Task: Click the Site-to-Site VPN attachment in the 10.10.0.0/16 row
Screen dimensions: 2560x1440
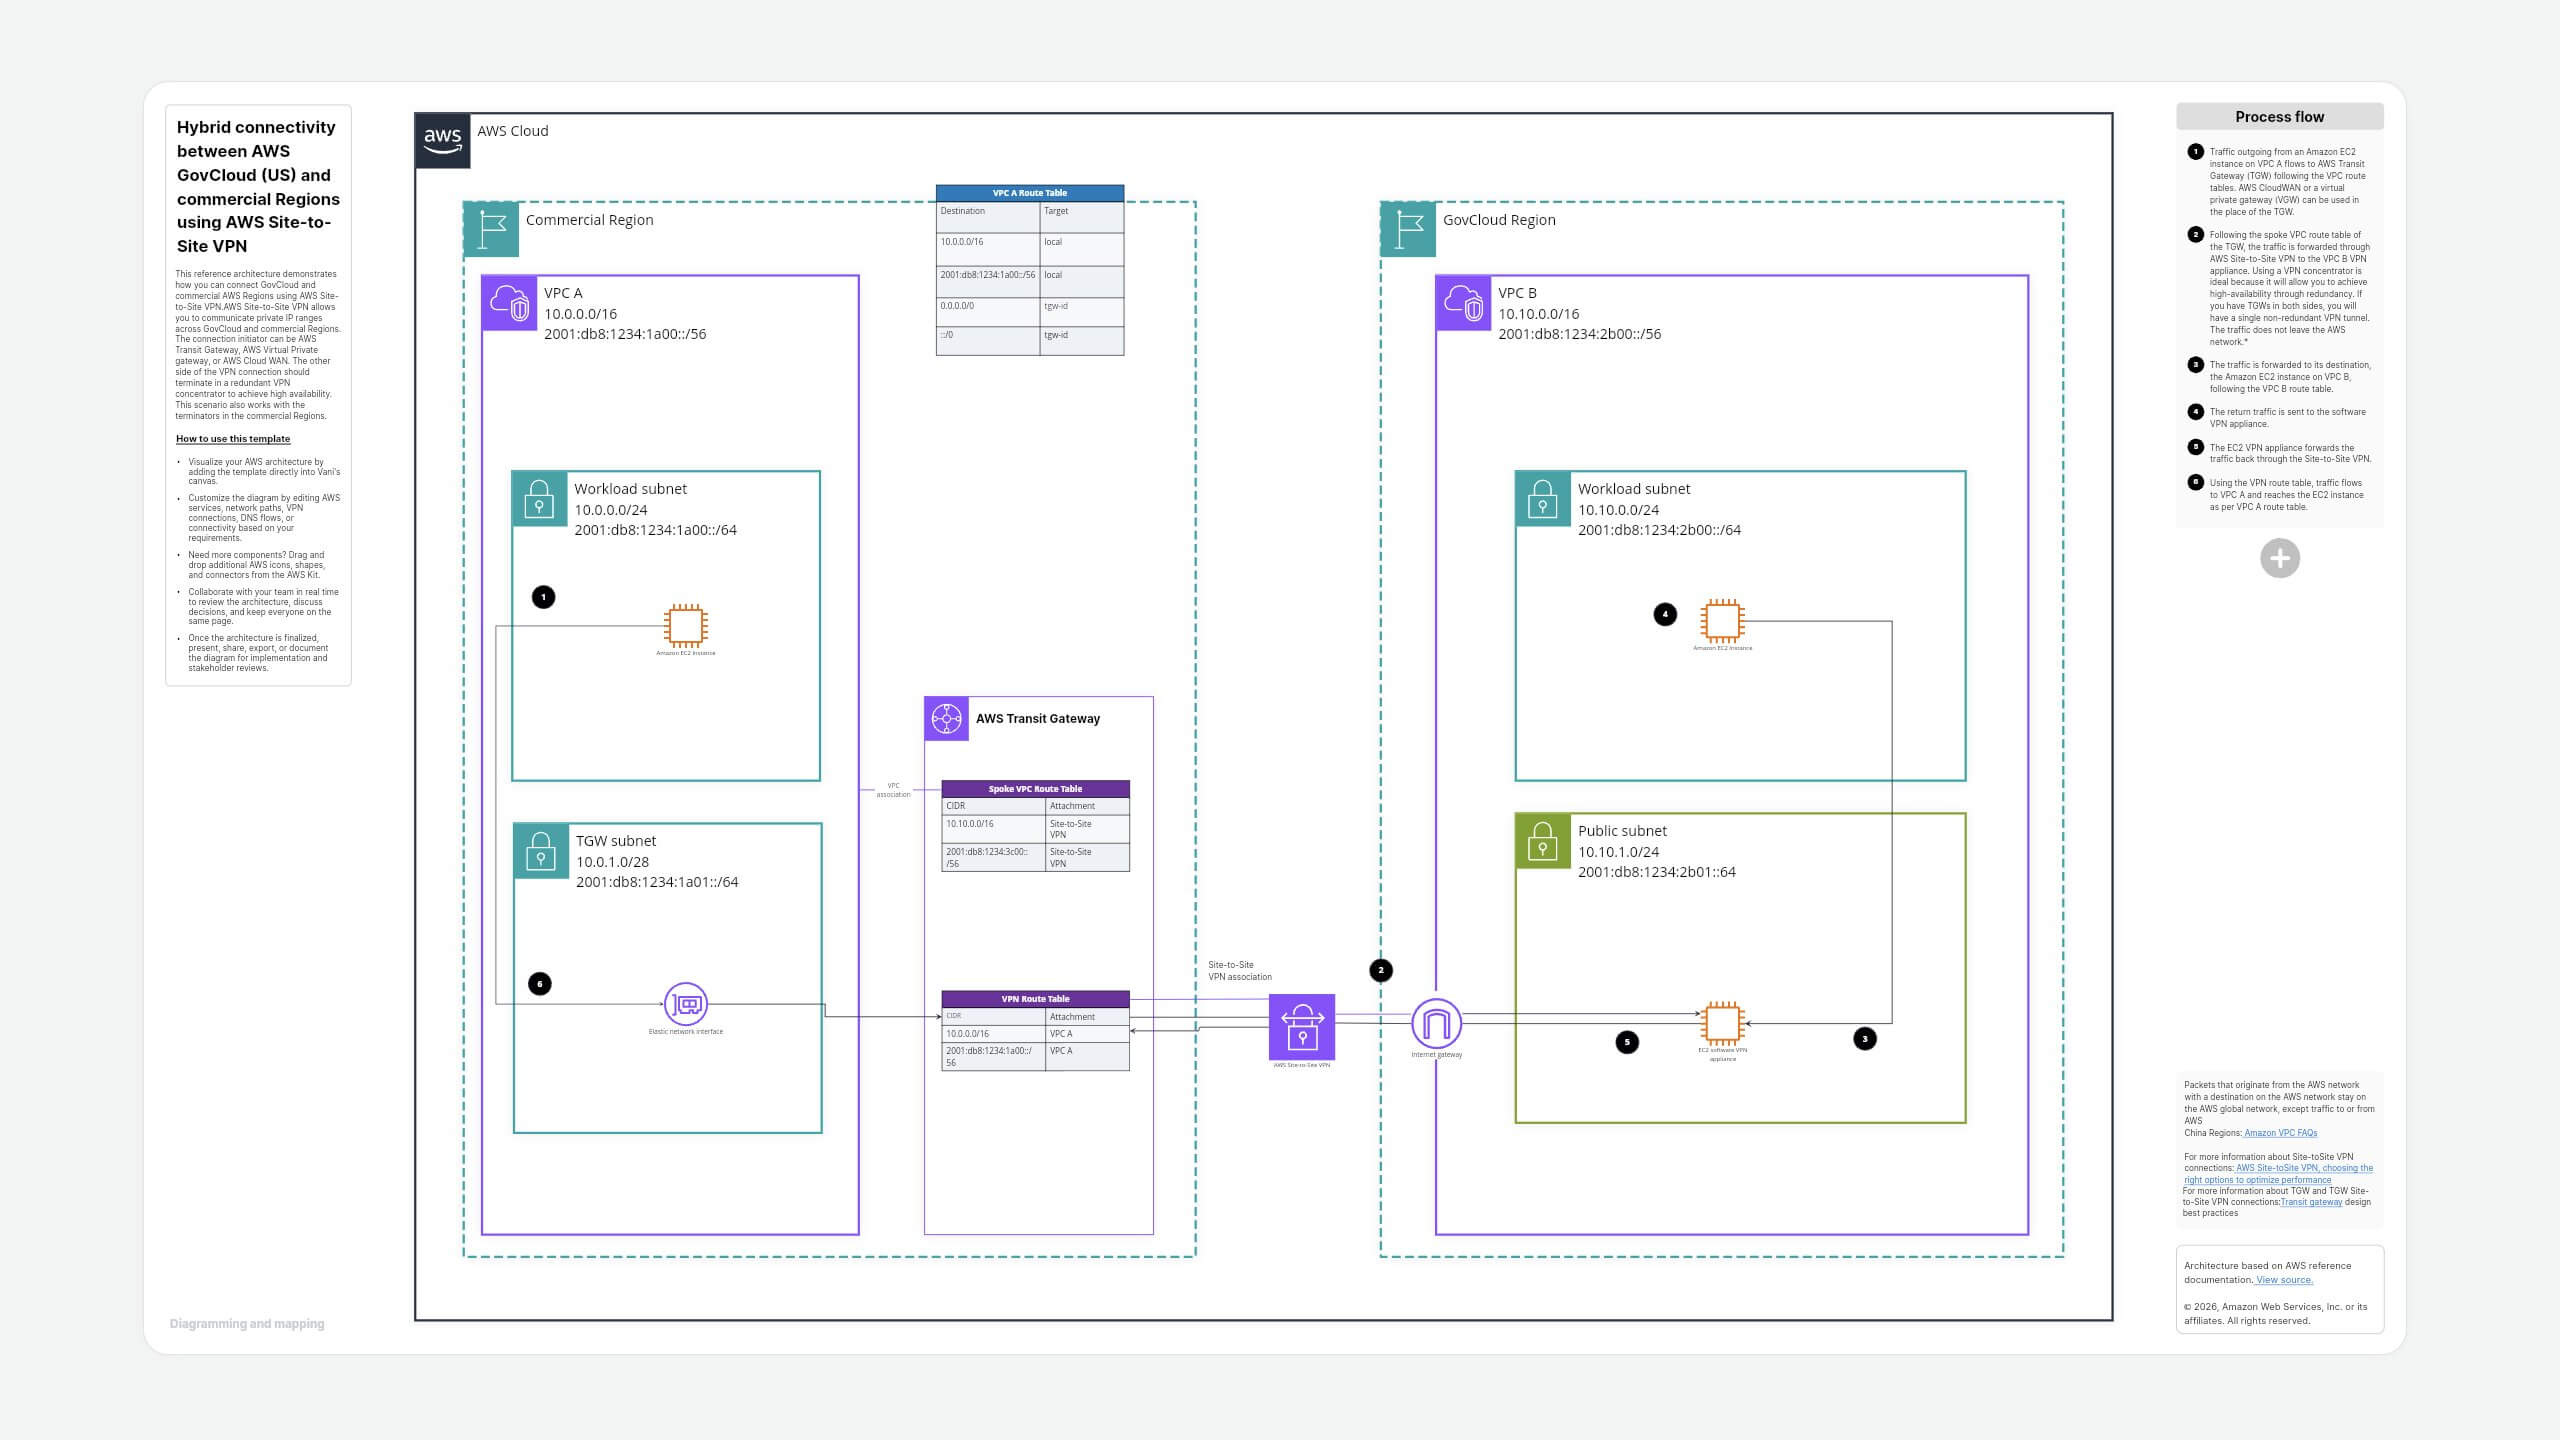Action: 1088,829
